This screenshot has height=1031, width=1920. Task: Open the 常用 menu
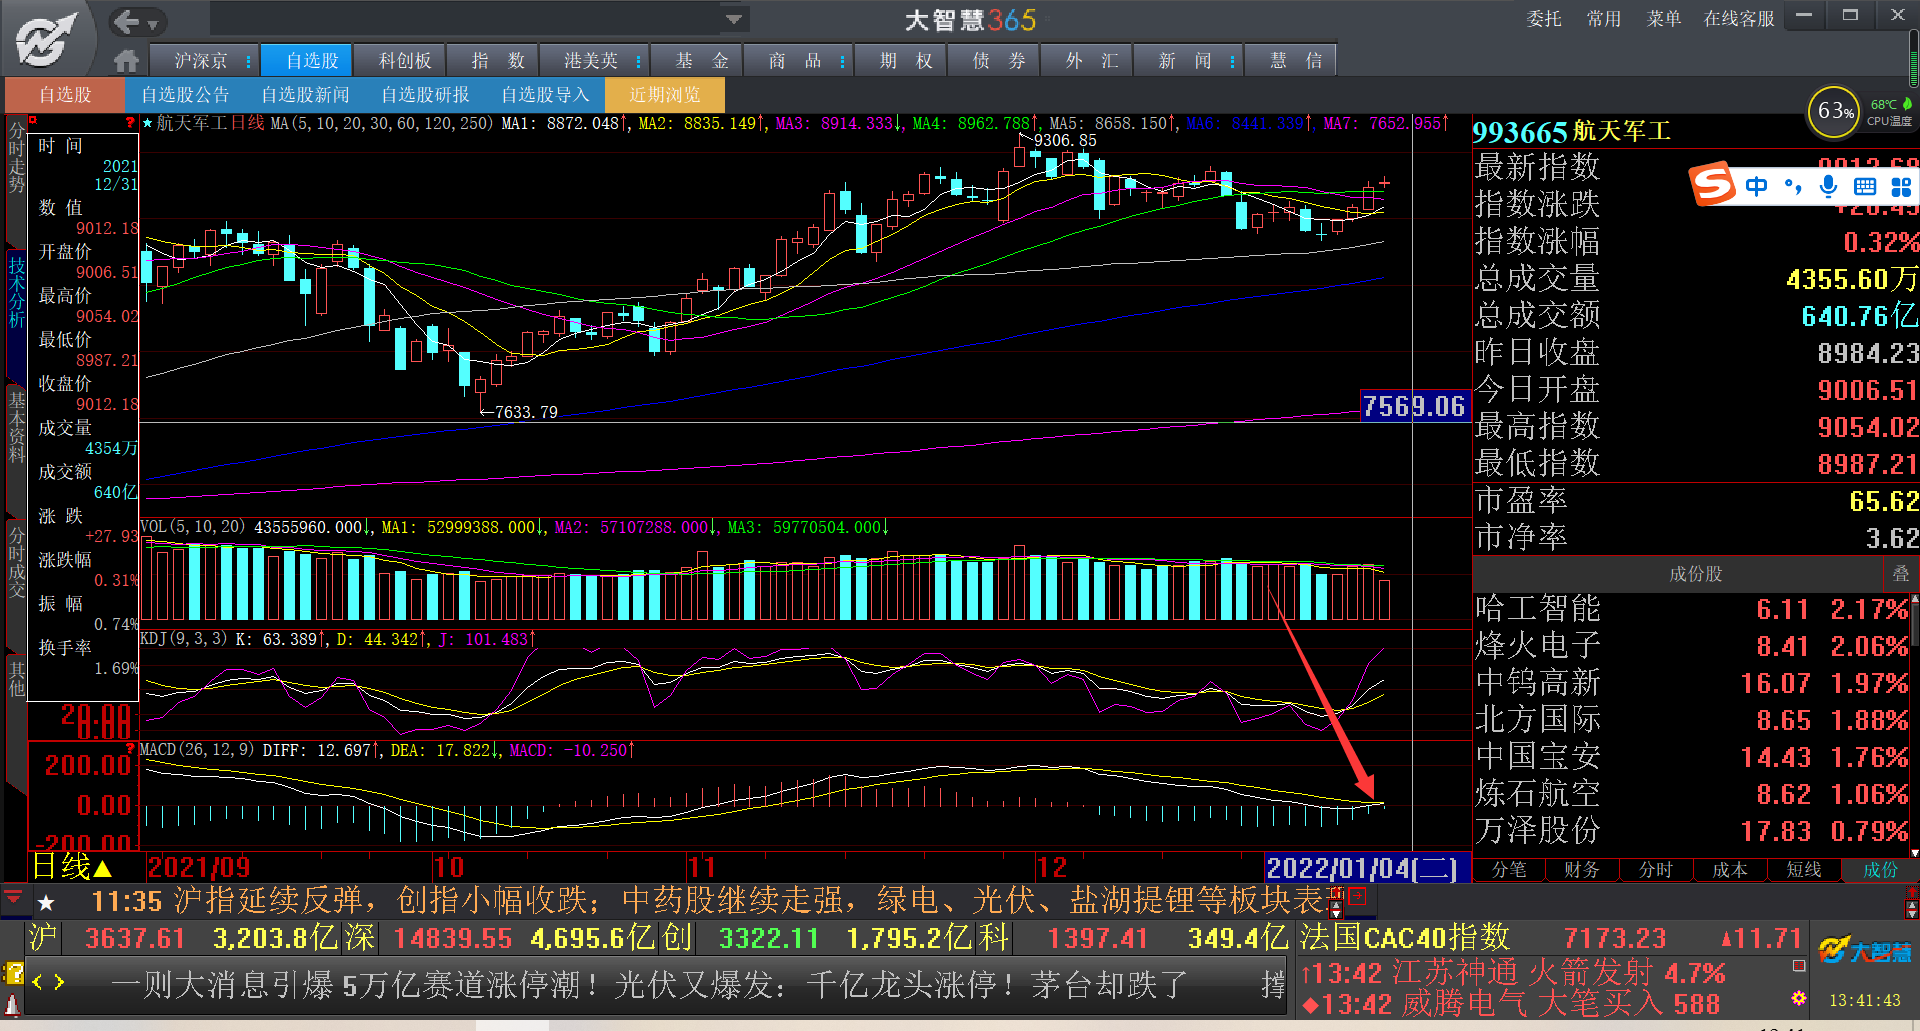1604,19
